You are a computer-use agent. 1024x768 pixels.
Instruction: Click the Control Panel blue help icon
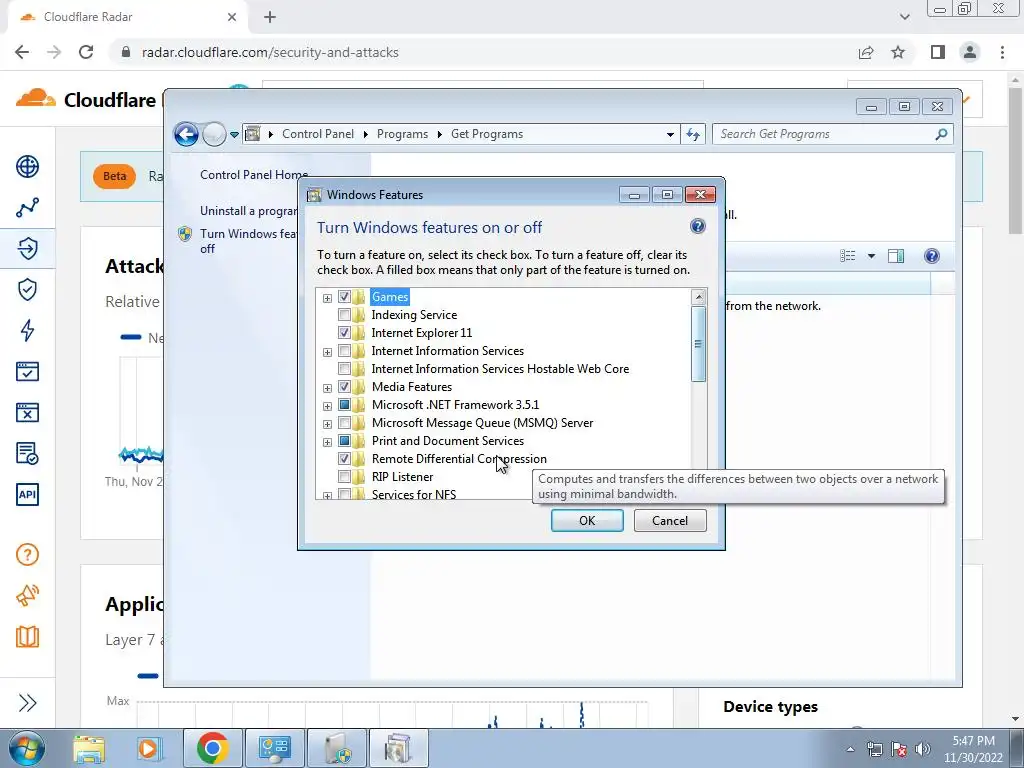pos(932,256)
